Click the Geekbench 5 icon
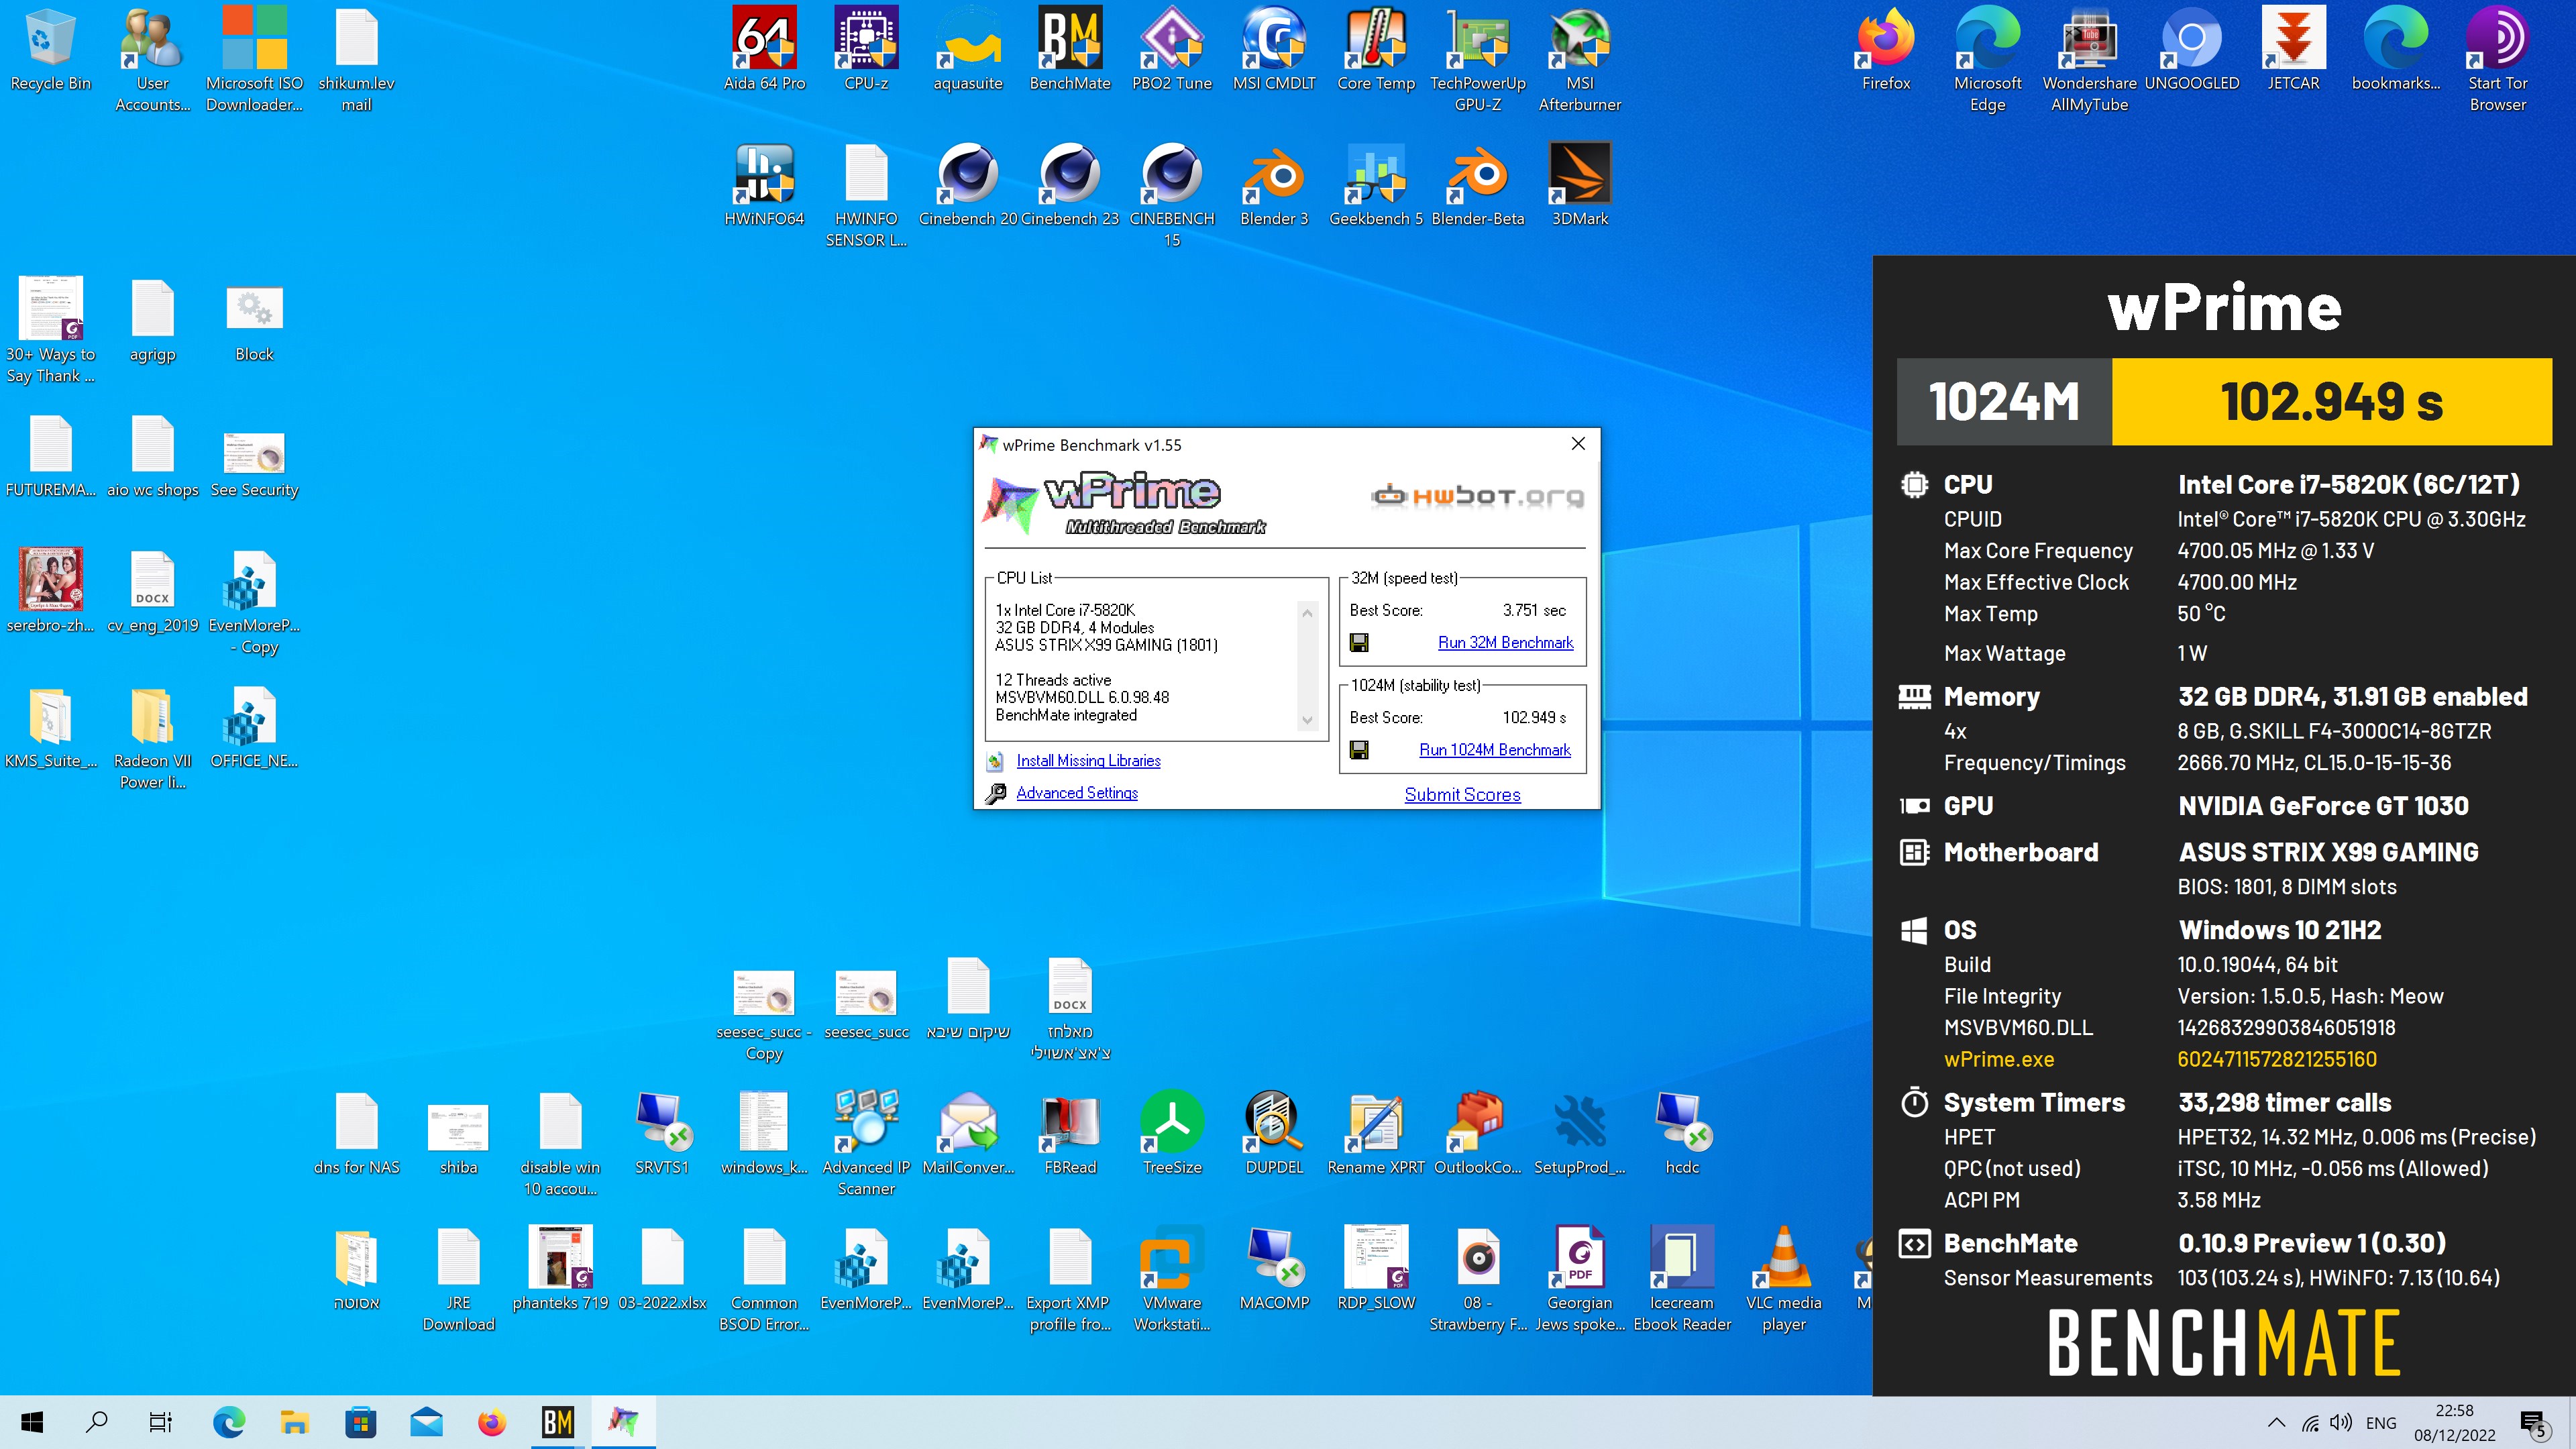This screenshot has width=2576, height=1449. pos(1376,185)
